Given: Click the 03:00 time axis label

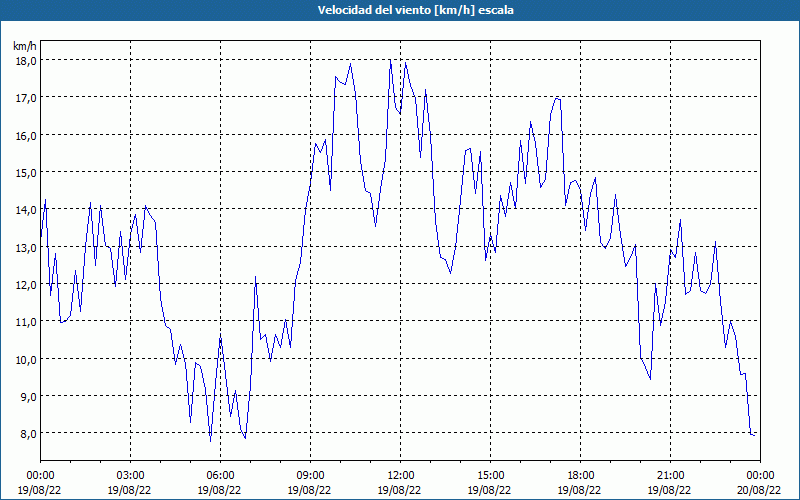Looking at the screenshot, I should [130, 476].
